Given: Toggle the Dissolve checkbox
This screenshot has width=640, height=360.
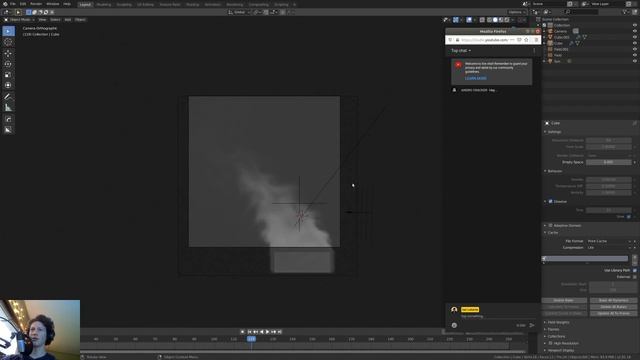Looking at the screenshot, I should [551, 202].
